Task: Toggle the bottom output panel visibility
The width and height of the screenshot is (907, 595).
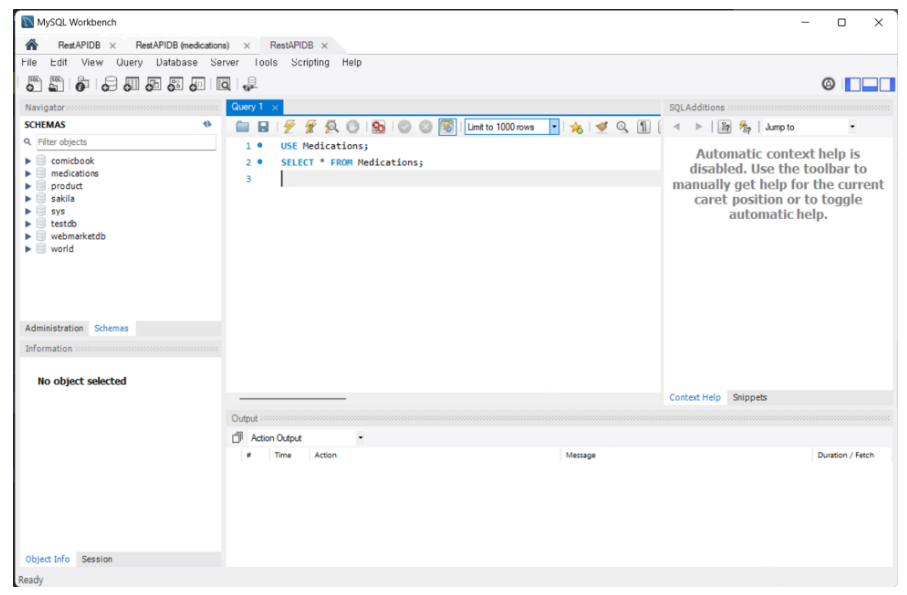Action: coord(870,84)
